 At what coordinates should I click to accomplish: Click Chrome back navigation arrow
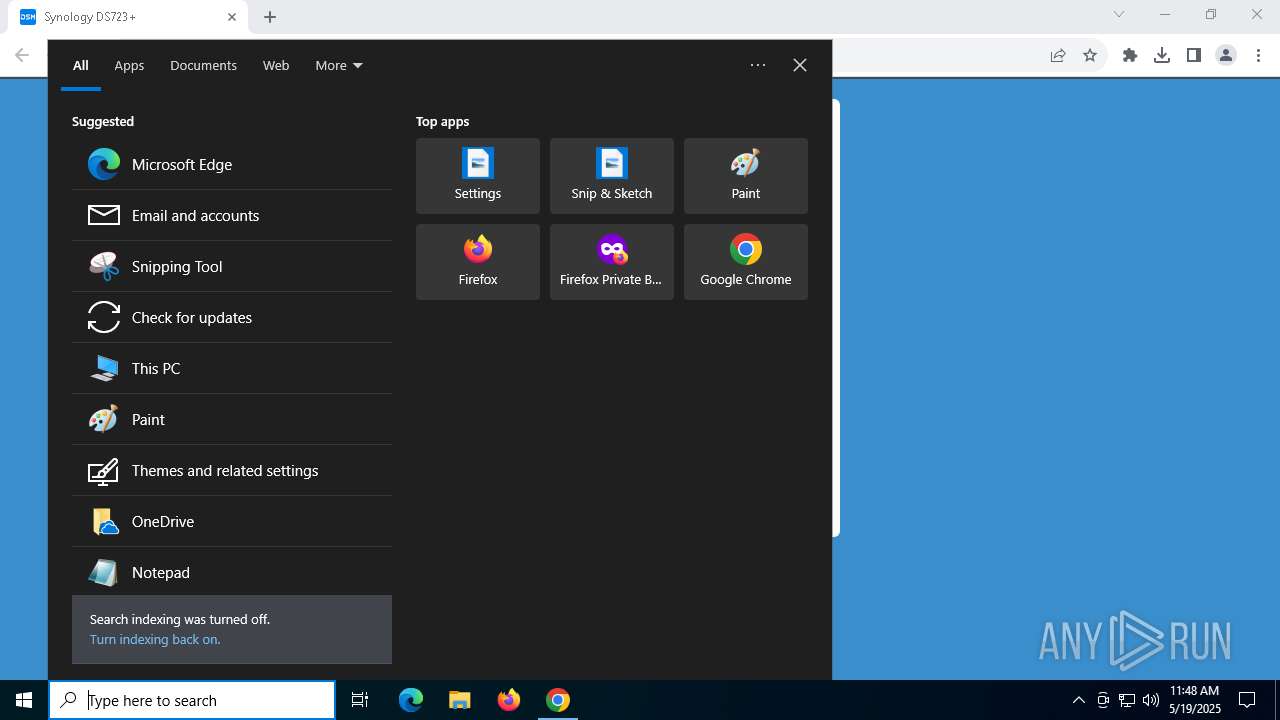pos(22,55)
